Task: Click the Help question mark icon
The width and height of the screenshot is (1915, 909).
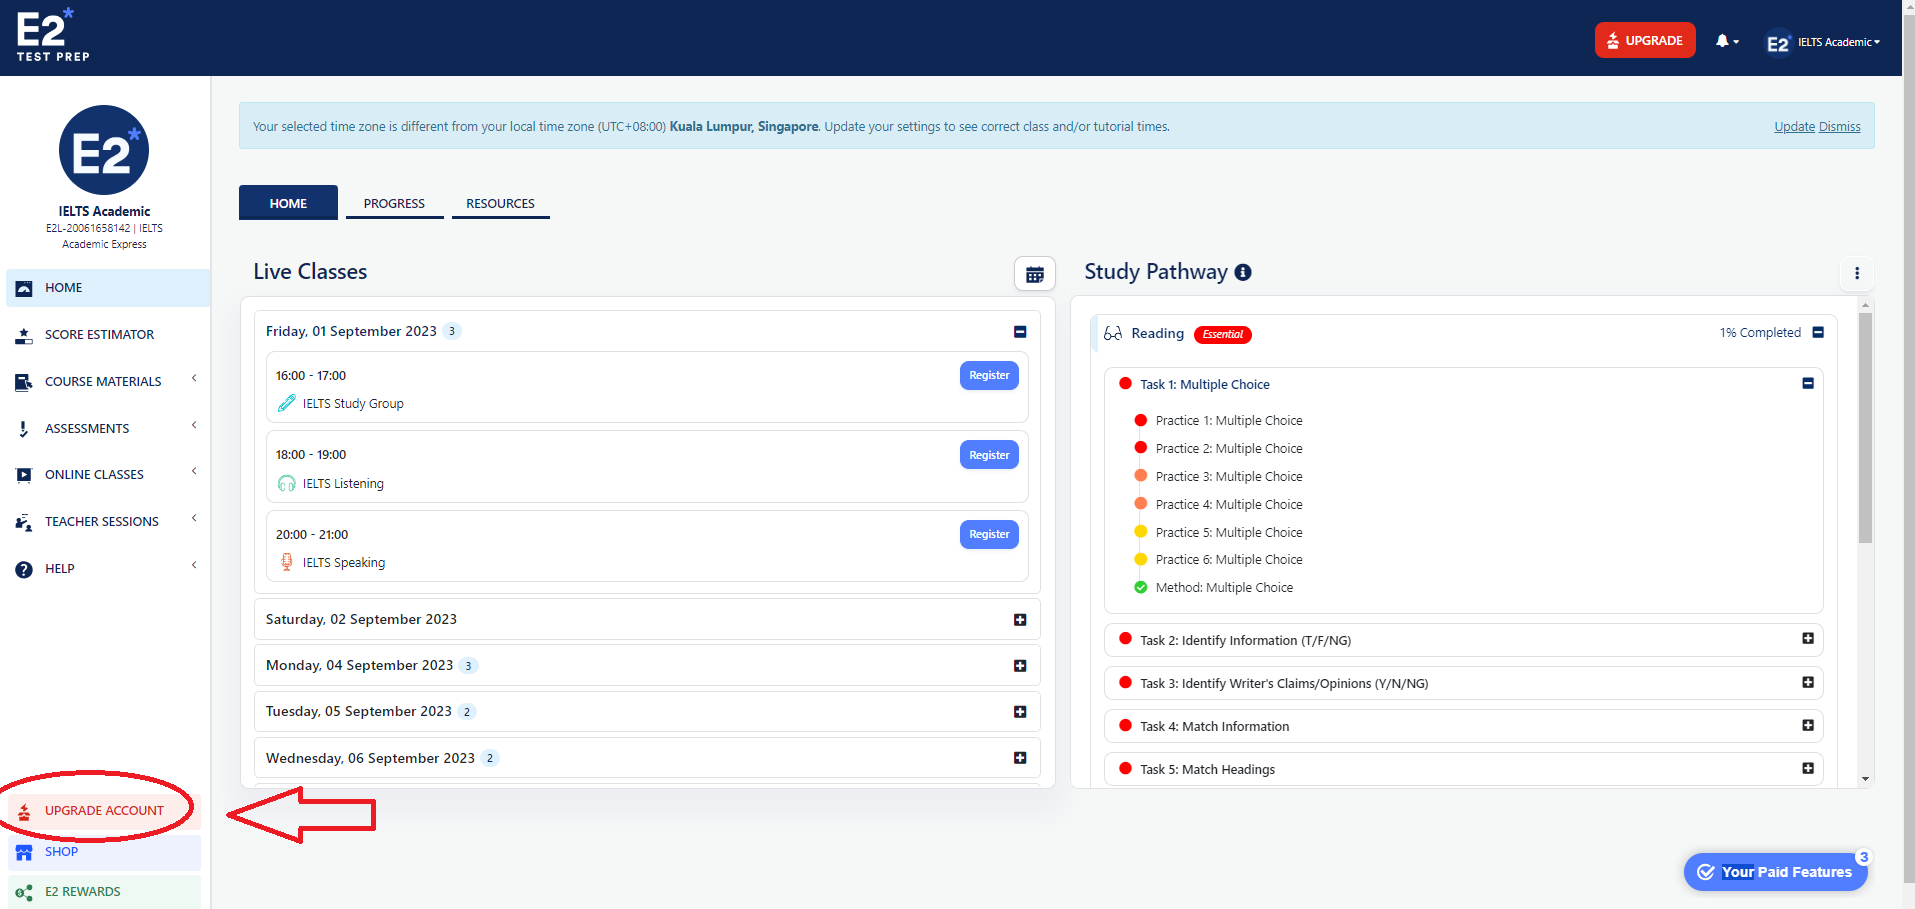Action: (x=24, y=569)
